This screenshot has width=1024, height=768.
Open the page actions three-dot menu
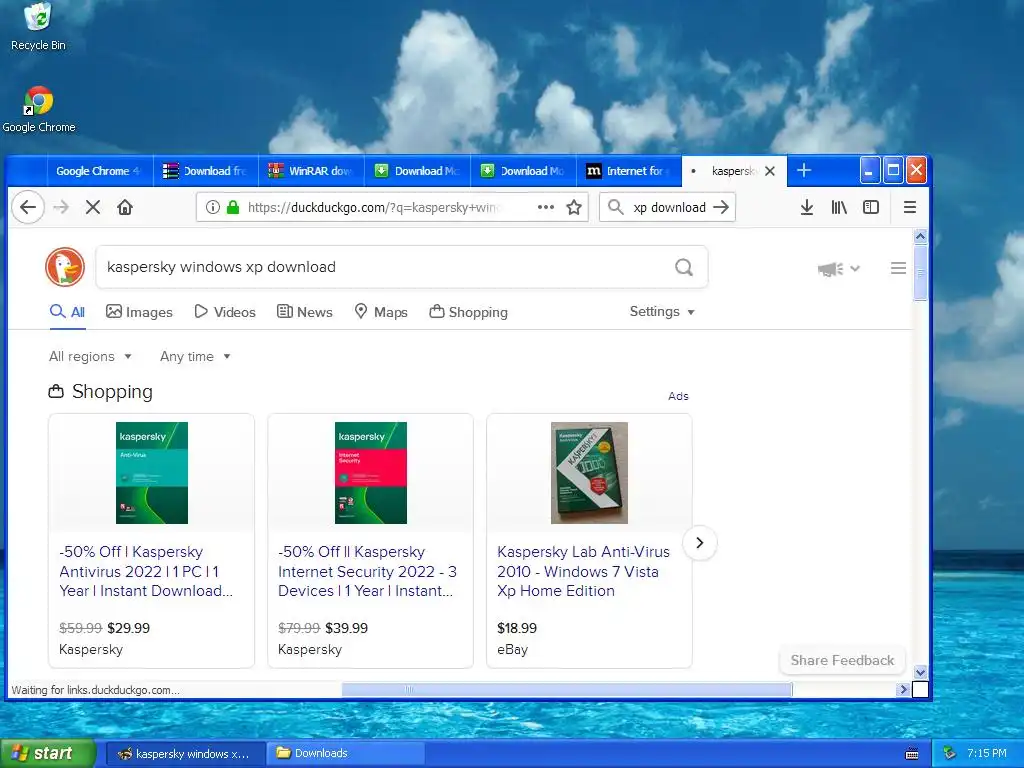545,208
